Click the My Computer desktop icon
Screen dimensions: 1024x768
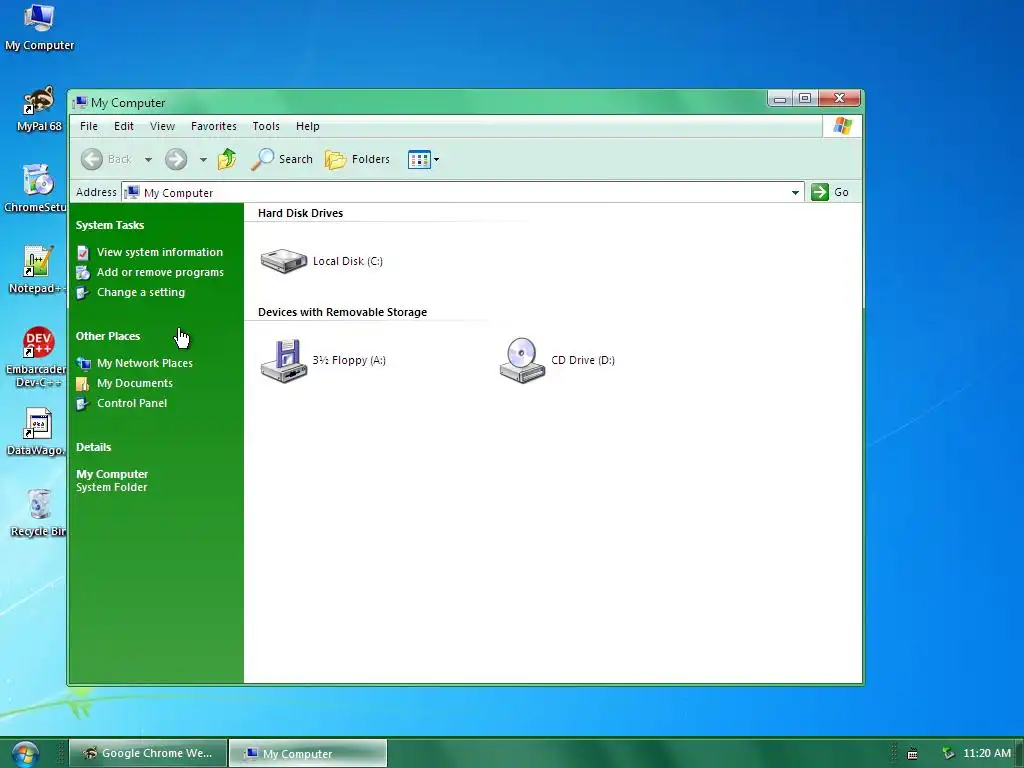39,27
